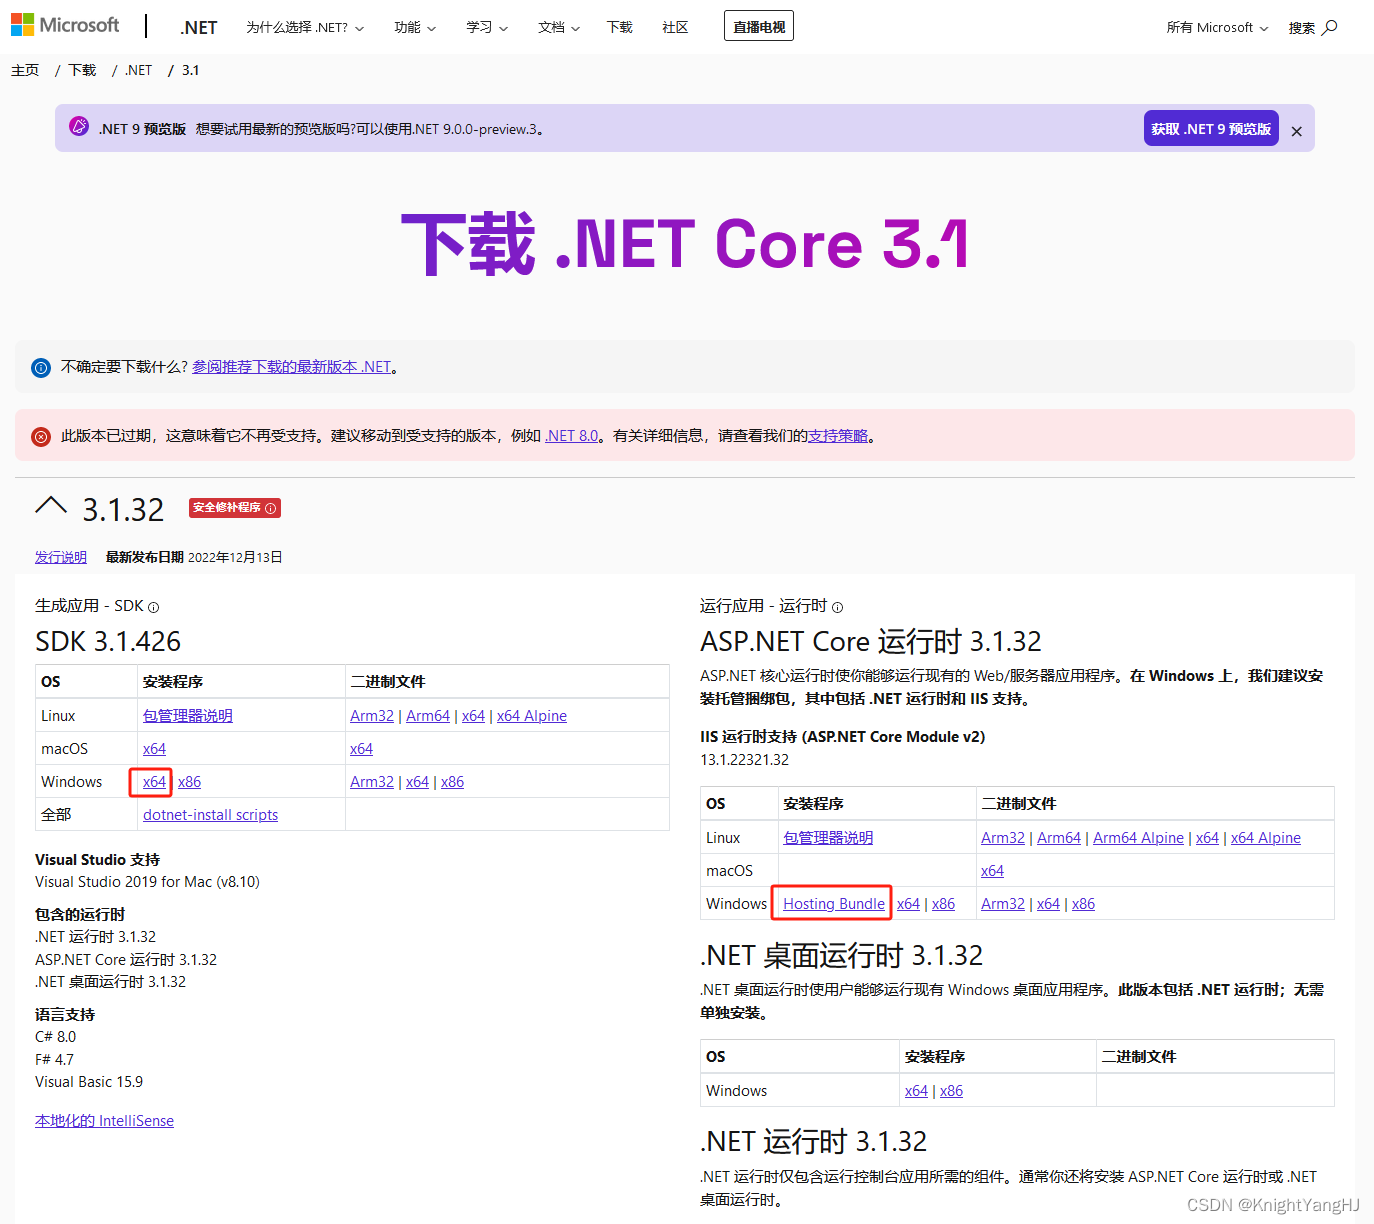Download the Windows Hosting Bundle
This screenshot has width=1374, height=1224.
834,904
